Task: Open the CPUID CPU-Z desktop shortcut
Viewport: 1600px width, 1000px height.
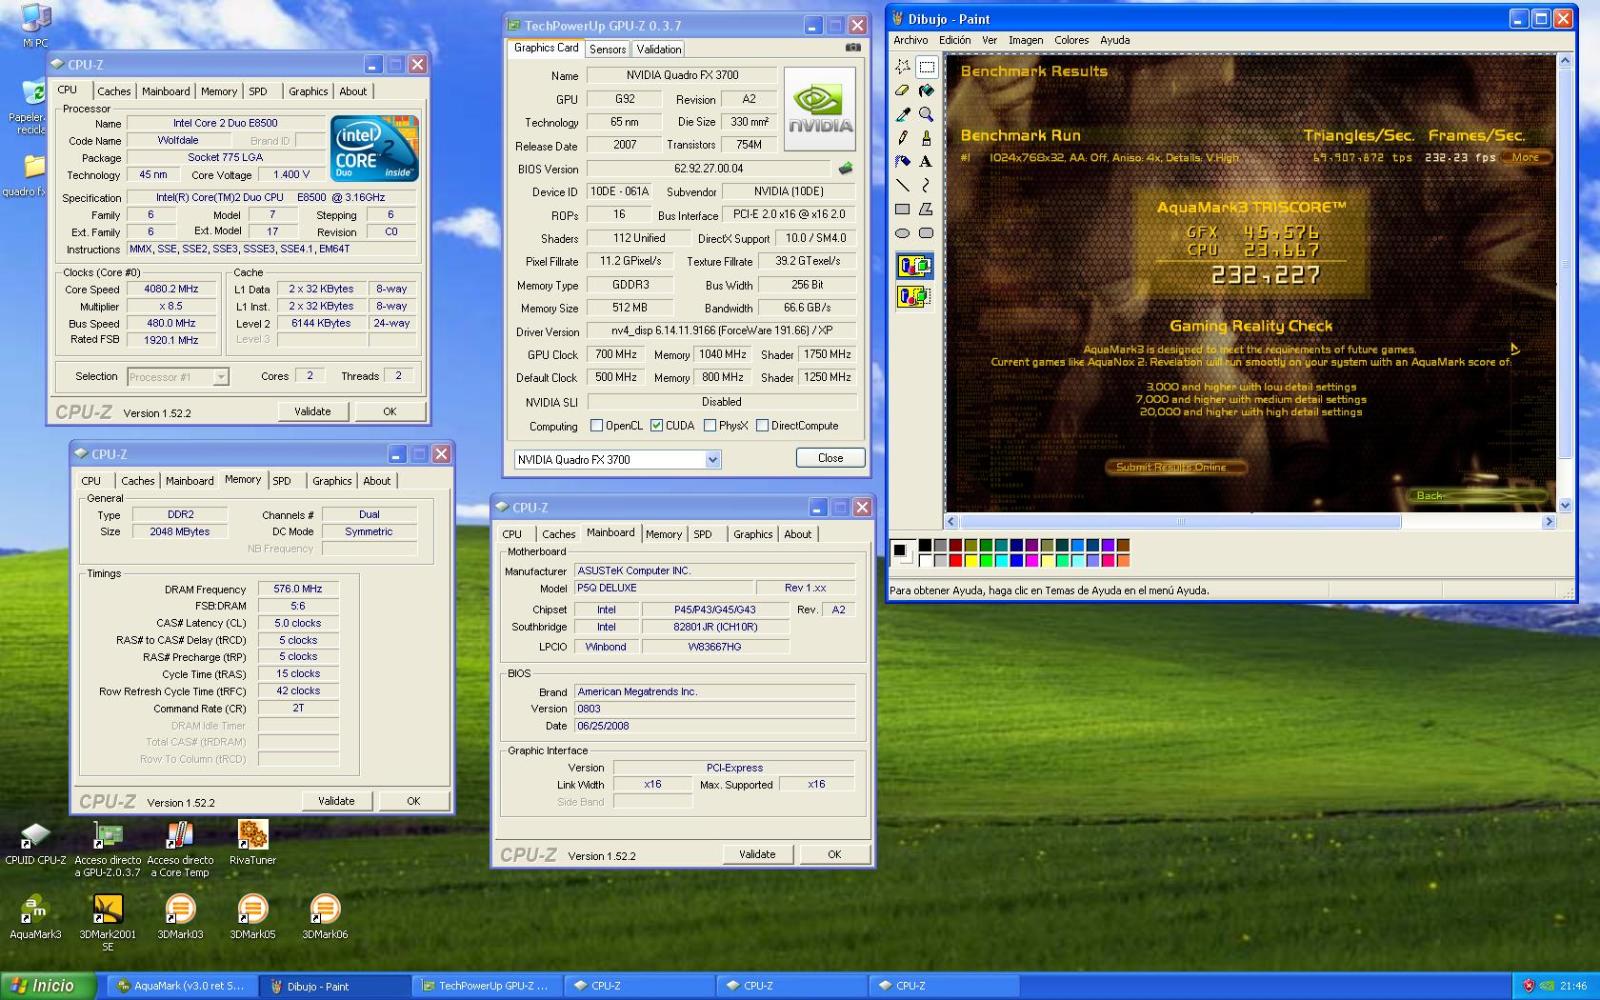Action: (35, 843)
